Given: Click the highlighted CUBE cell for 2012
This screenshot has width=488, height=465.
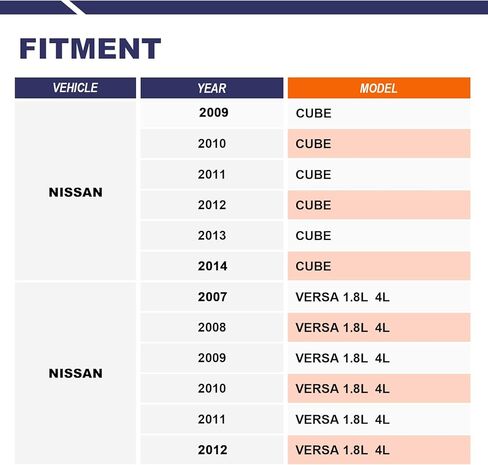Looking at the screenshot, I should click(379, 205).
